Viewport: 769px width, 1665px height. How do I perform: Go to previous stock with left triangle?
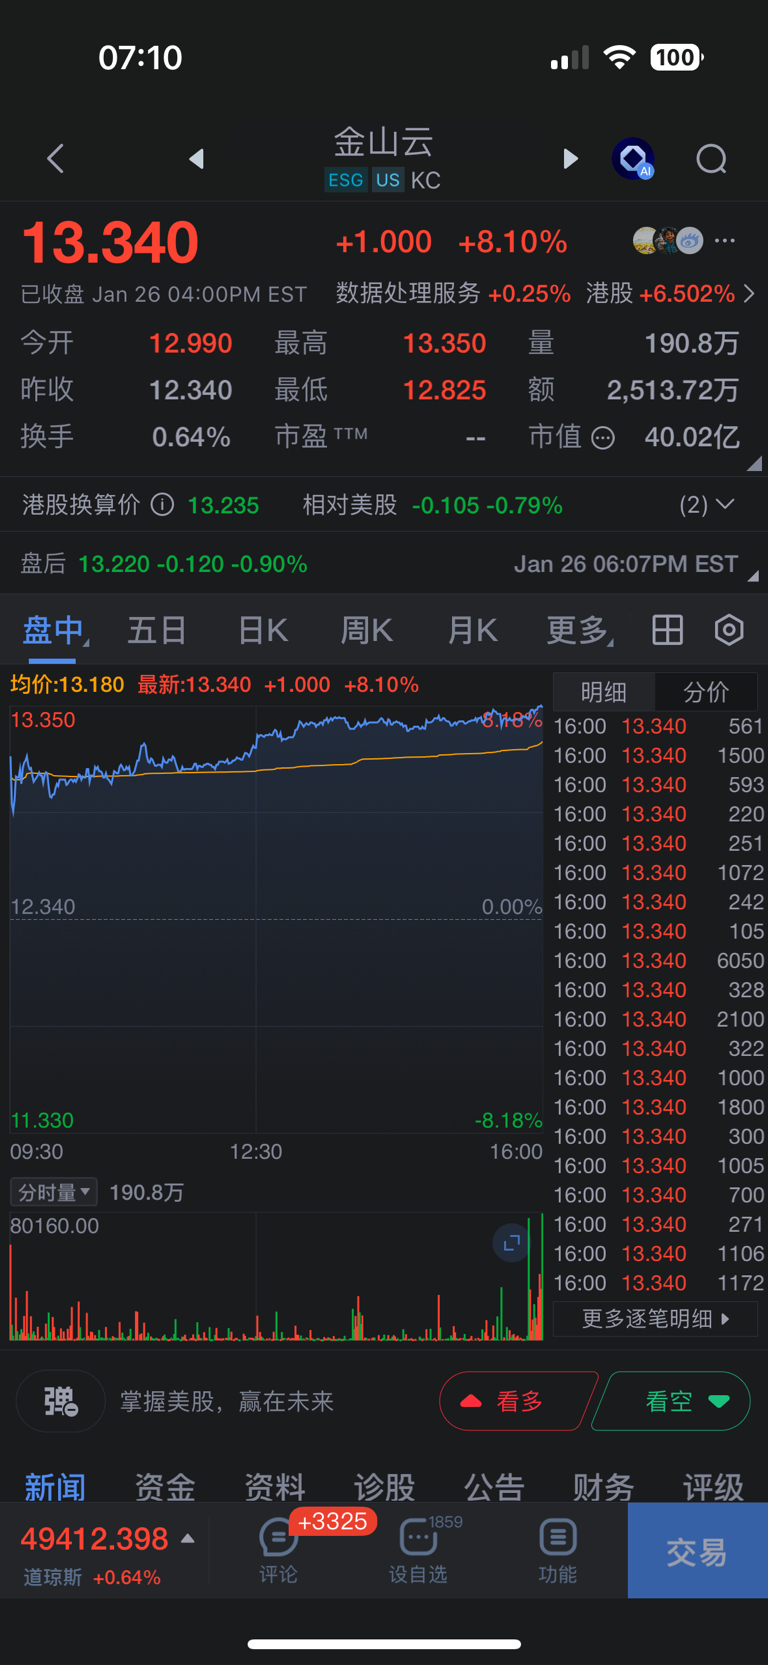coord(197,158)
